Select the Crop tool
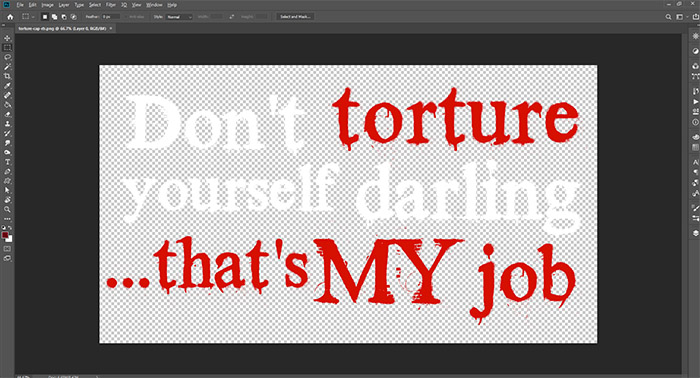Viewport: 700px width, 378px height. pyautogui.click(x=7, y=76)
